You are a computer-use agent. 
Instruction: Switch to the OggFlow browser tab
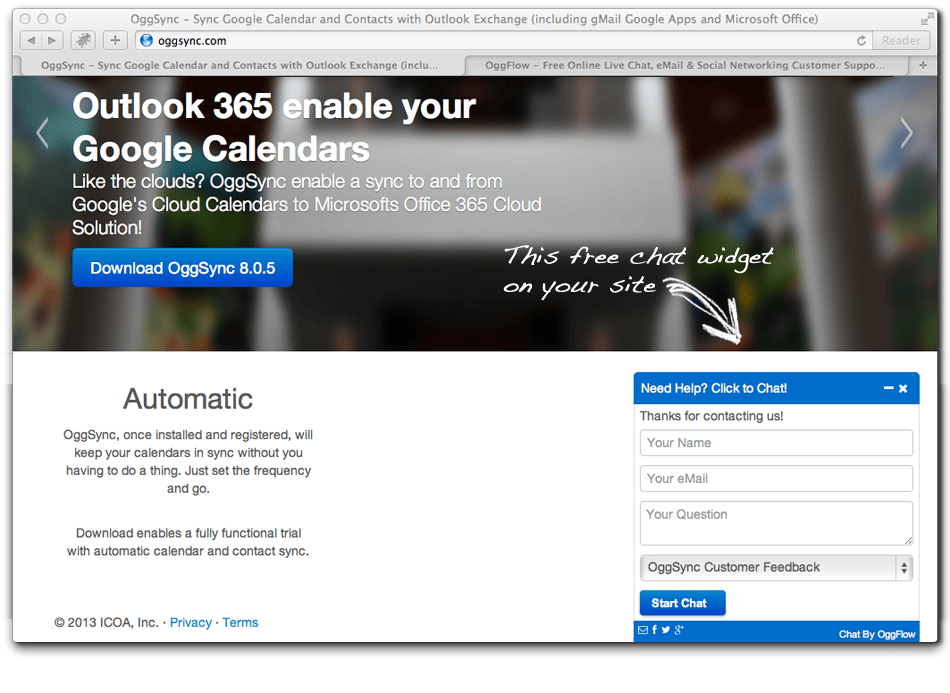685,65
